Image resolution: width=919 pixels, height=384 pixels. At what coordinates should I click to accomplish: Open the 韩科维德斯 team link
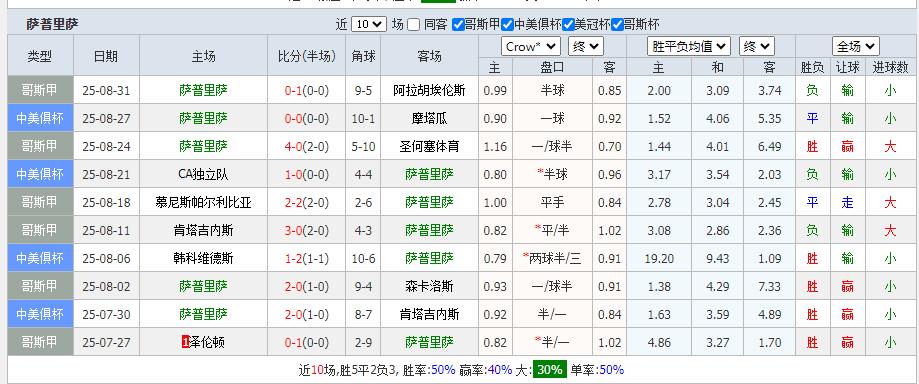(203, 258)
